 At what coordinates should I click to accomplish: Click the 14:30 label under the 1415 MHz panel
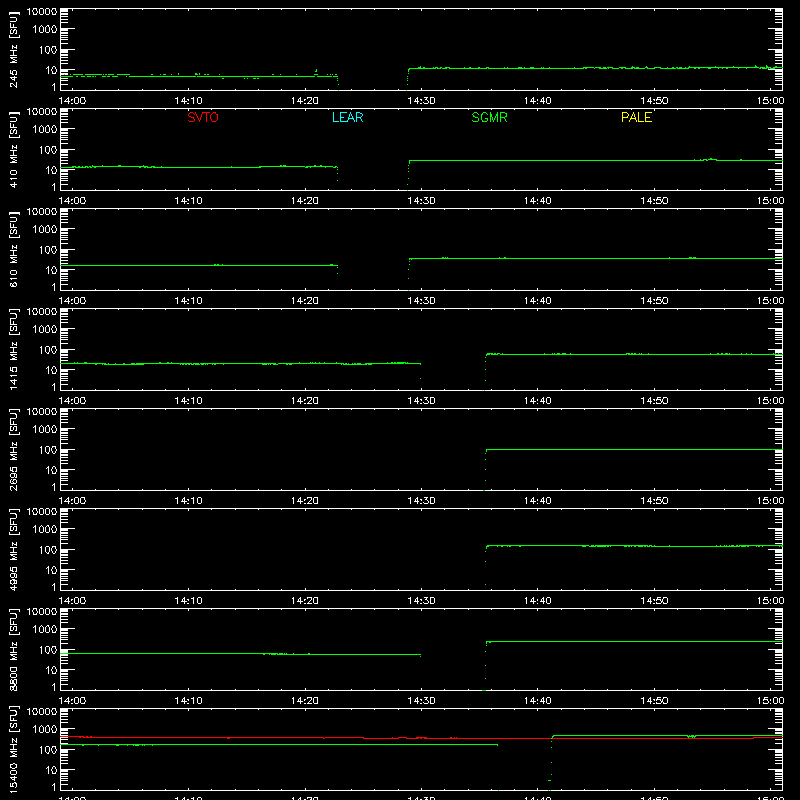[x=421, y=401]
